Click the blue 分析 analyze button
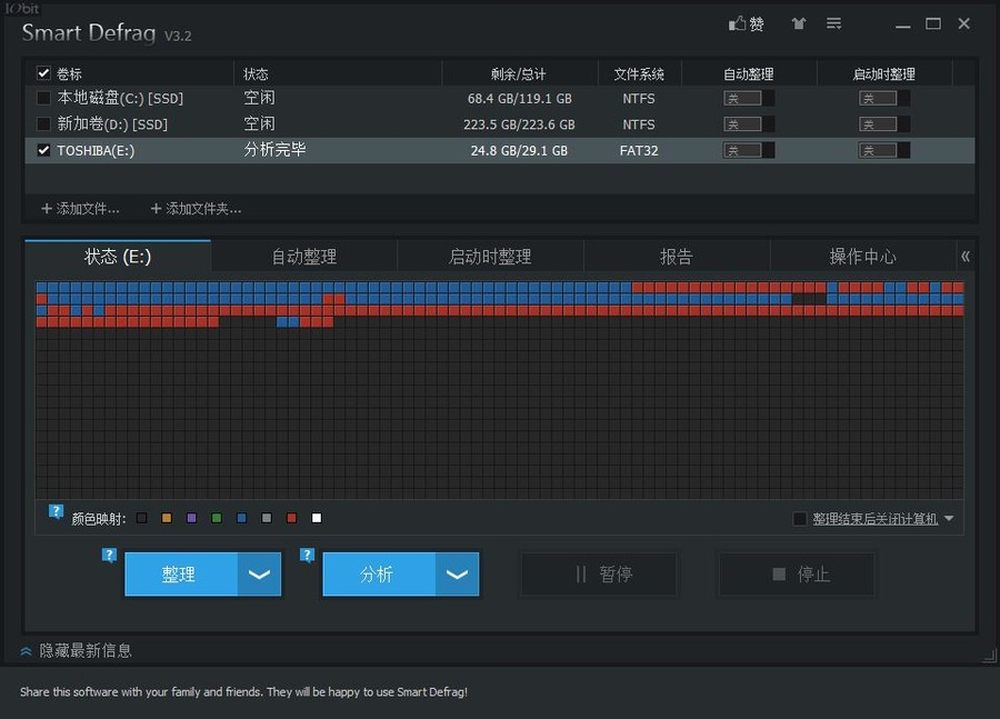Image resolution: width=1000 pixels, height=719 pixels. coord(379,574)
